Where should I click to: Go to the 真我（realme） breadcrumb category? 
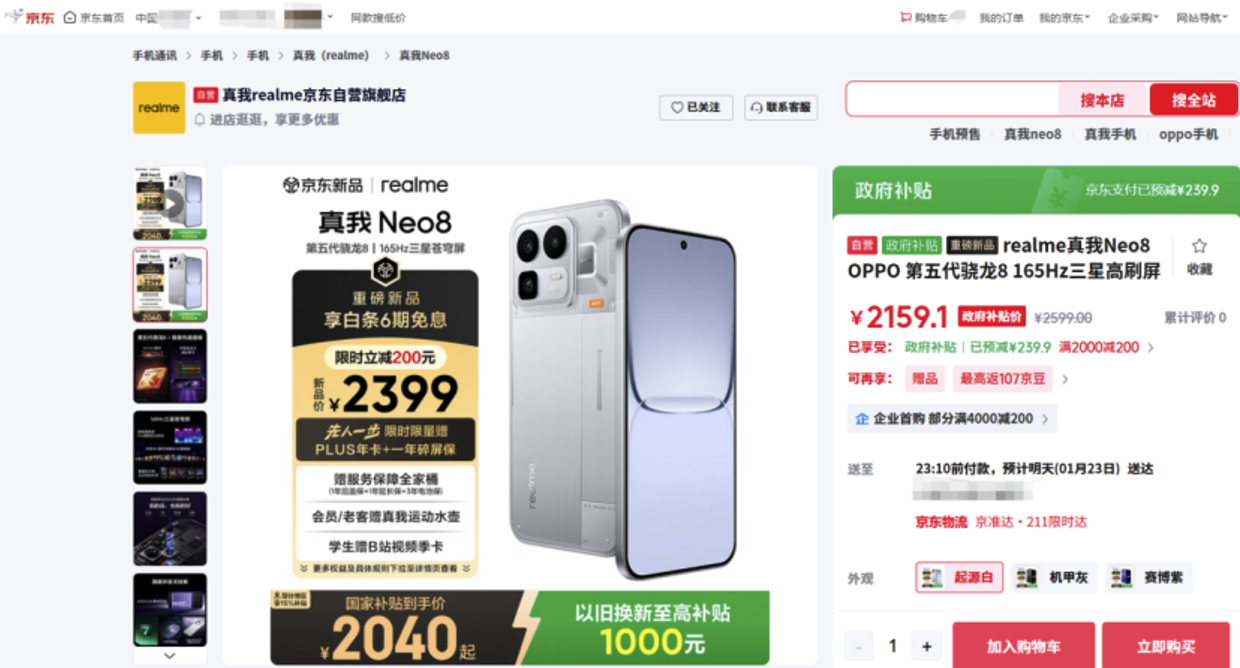pos(331,55)
